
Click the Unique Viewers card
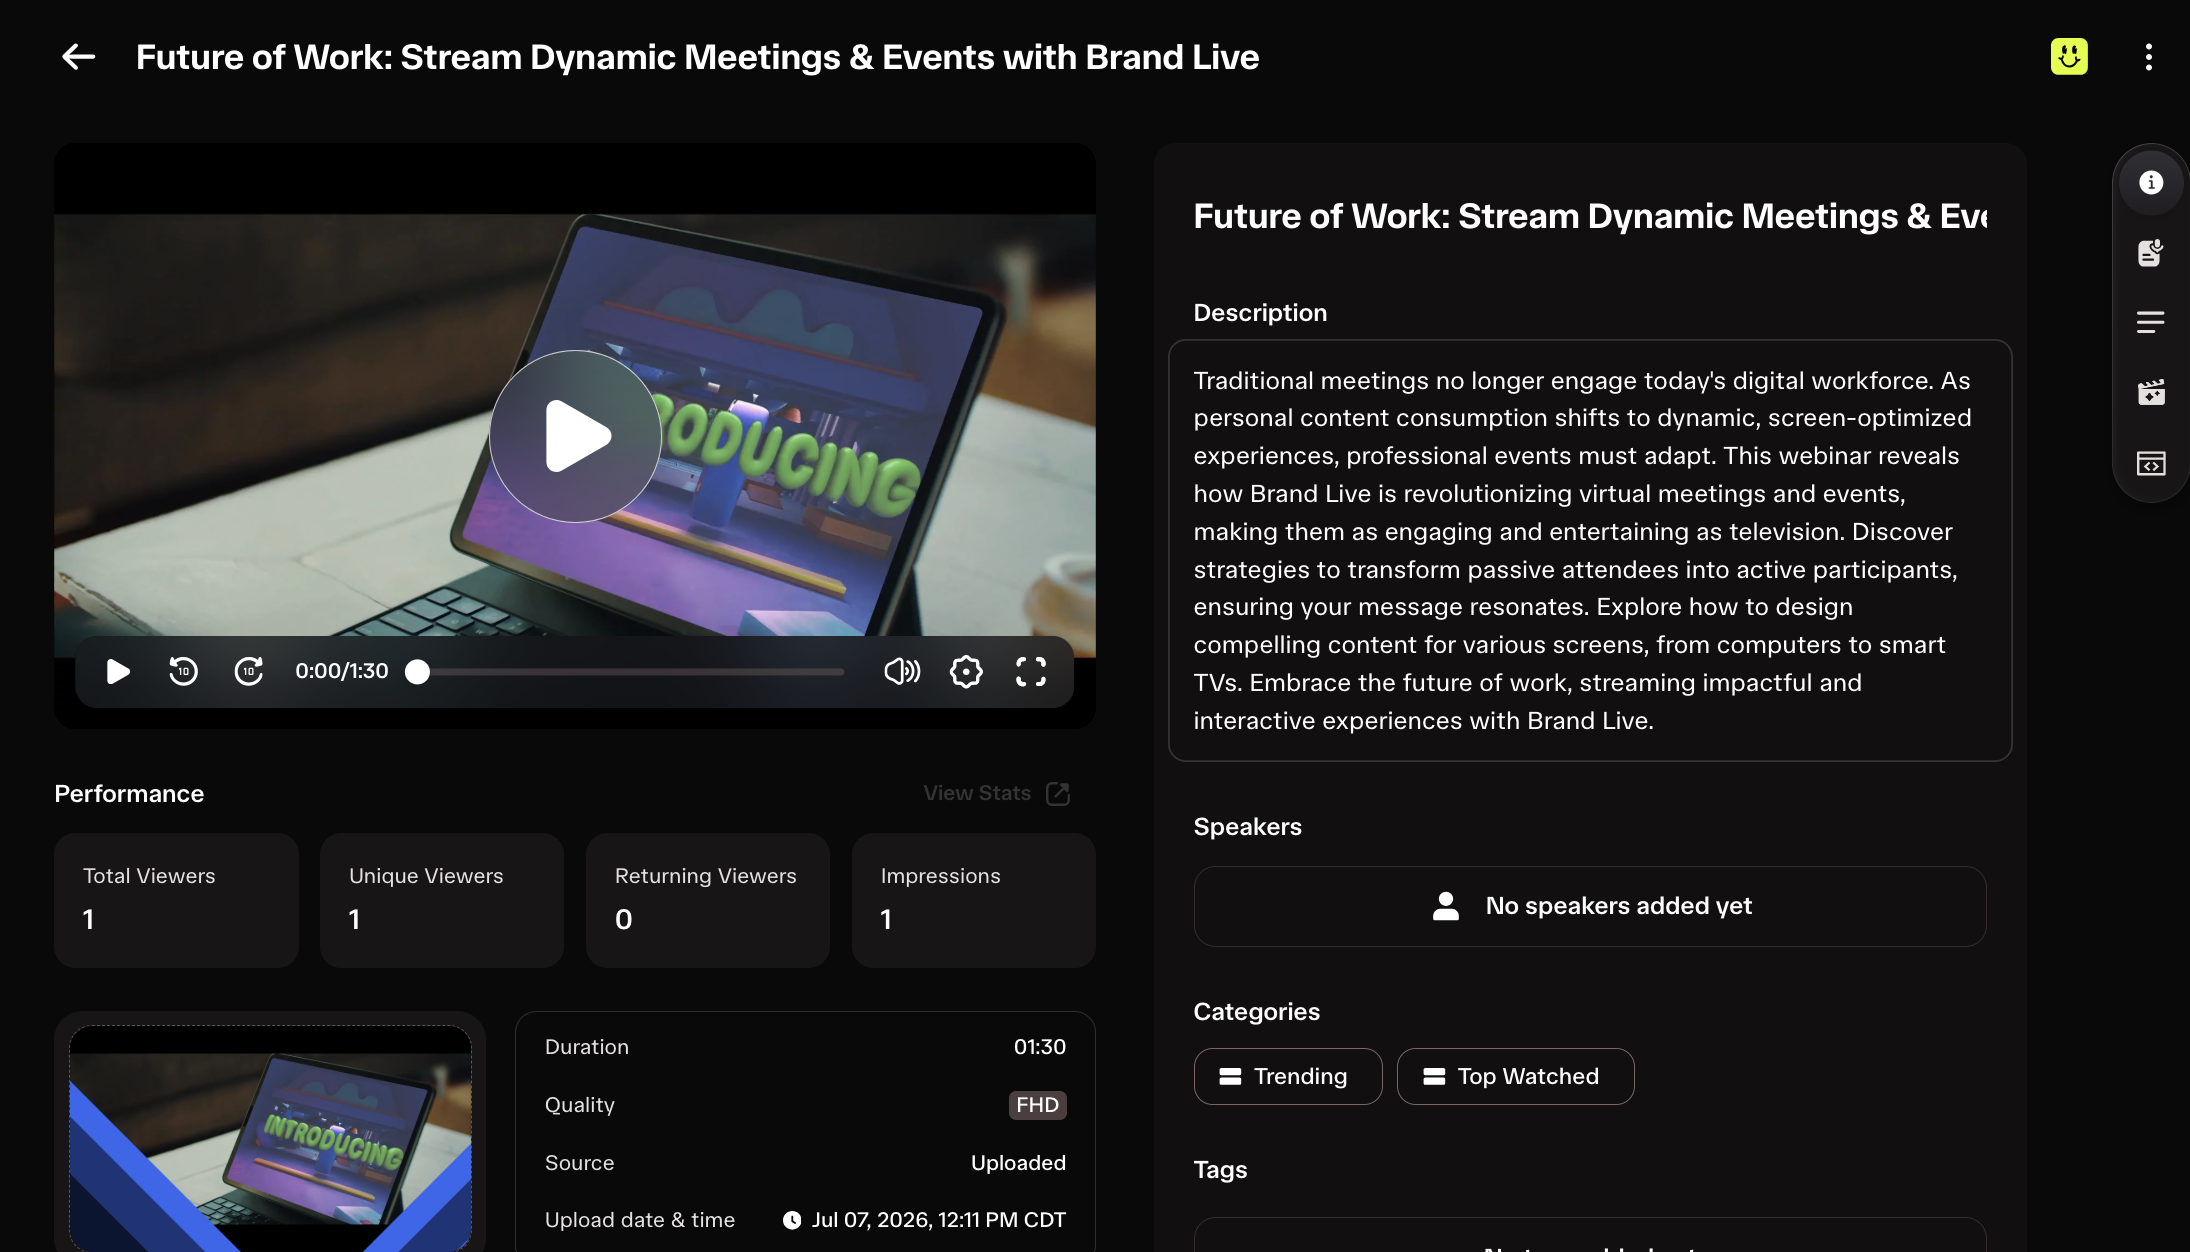tap(442, 900)
